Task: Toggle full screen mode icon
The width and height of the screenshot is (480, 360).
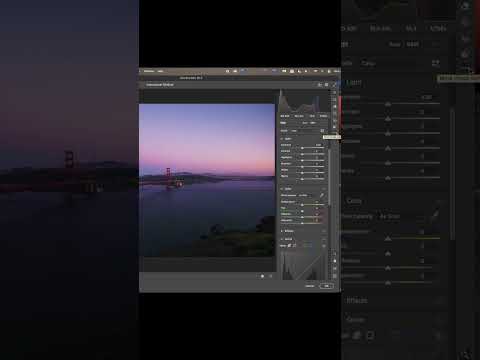Action: [334, 85]
